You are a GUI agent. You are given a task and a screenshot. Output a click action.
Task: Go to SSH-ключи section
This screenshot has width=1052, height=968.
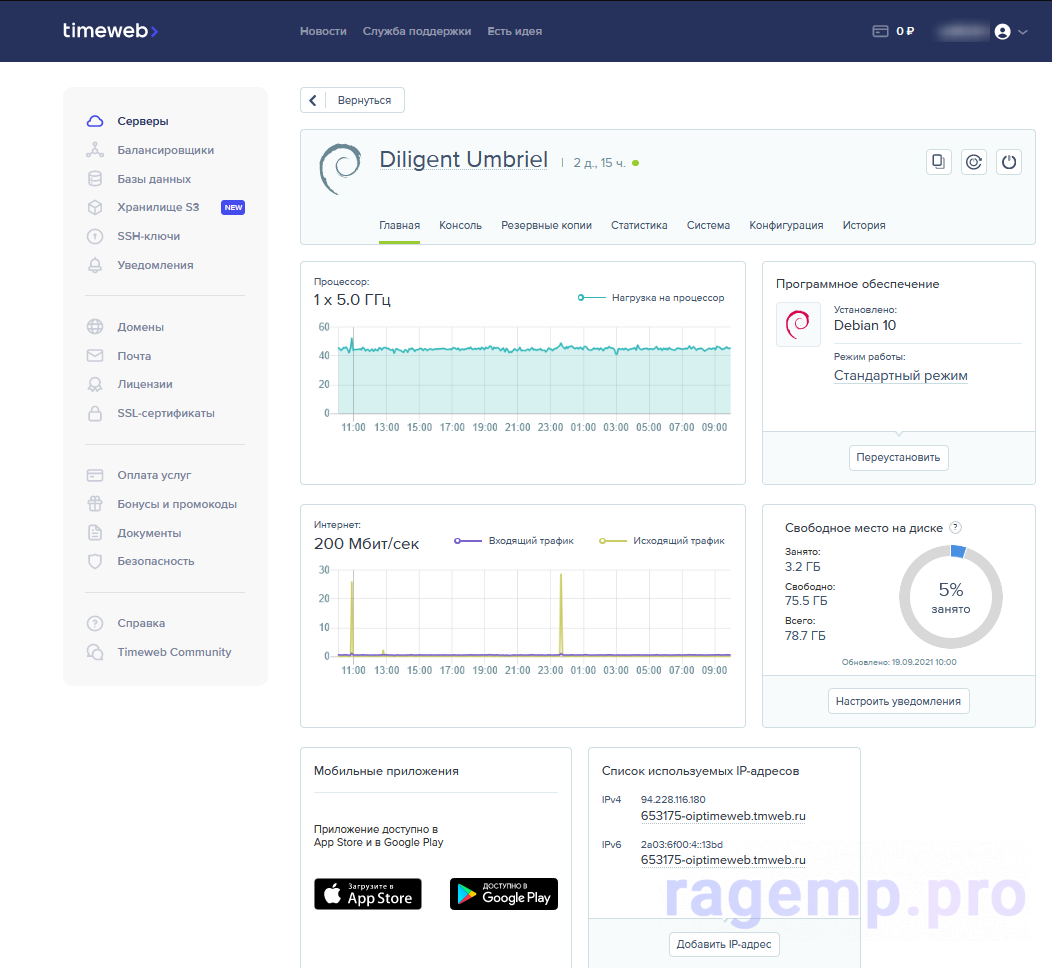[x=148, y=236]
